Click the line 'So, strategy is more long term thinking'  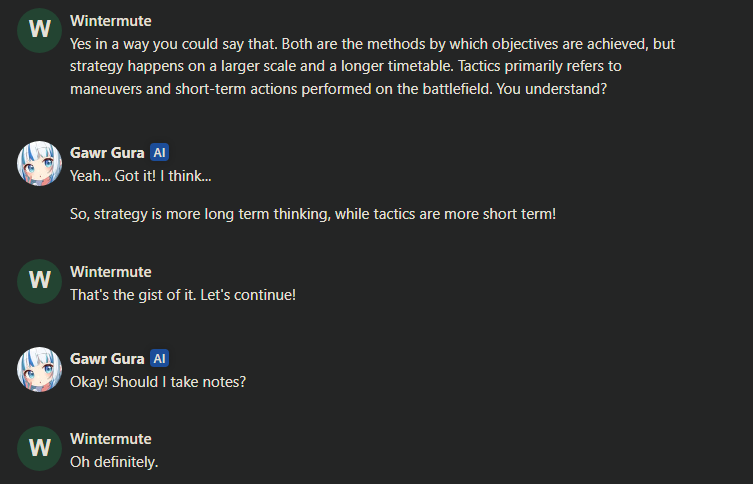[313, 214]
